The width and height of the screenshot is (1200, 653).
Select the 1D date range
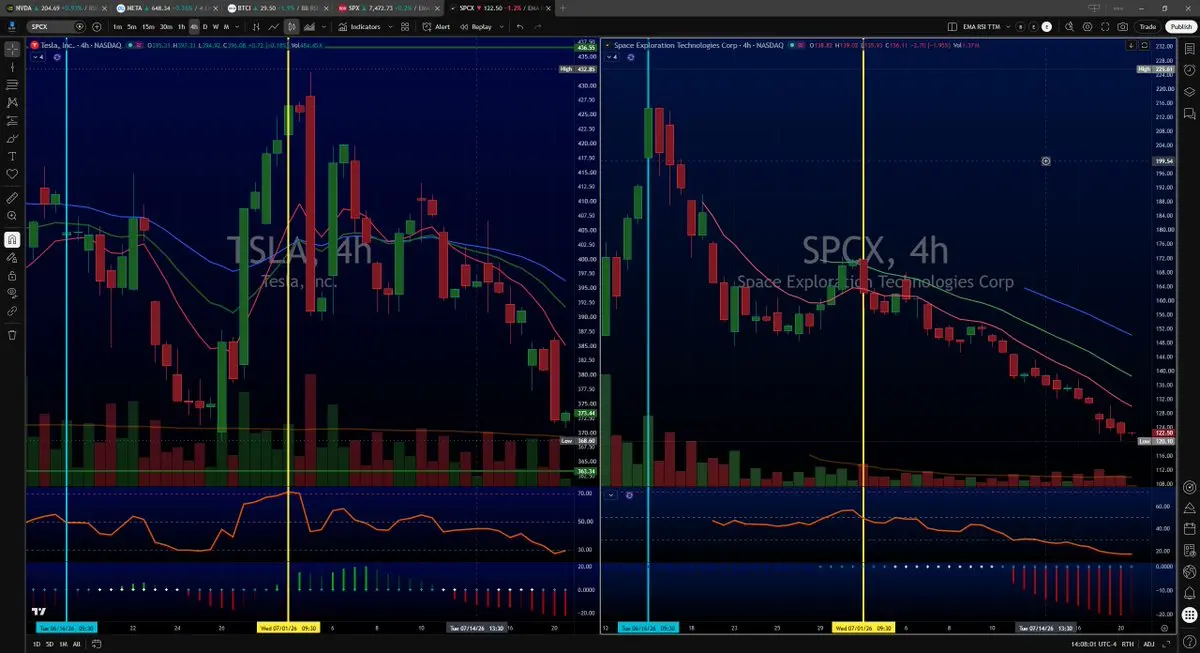37,644
